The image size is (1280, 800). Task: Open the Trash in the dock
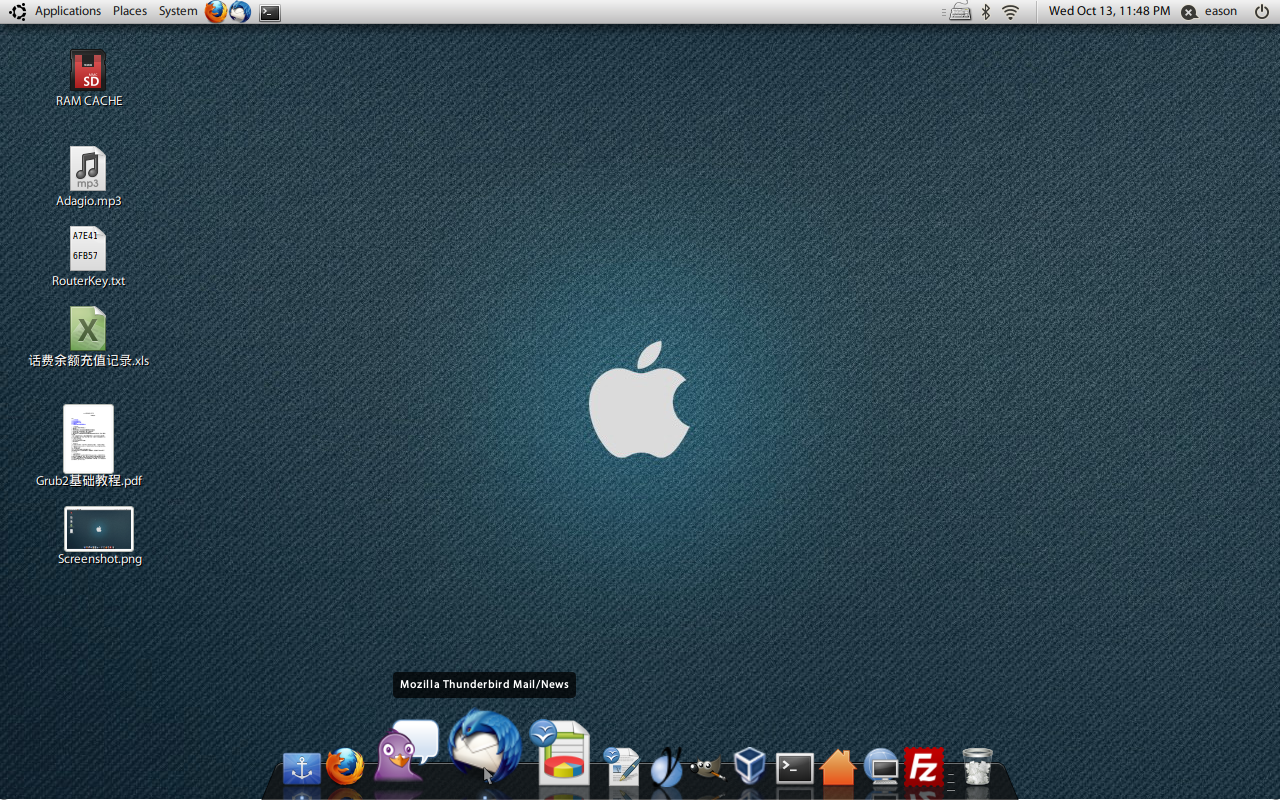977,767
